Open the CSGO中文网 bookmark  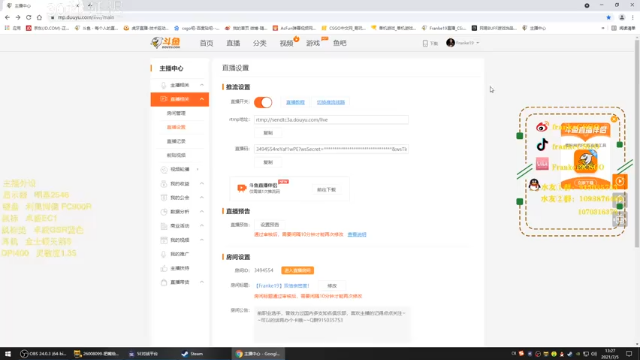[x=343, y=28]
